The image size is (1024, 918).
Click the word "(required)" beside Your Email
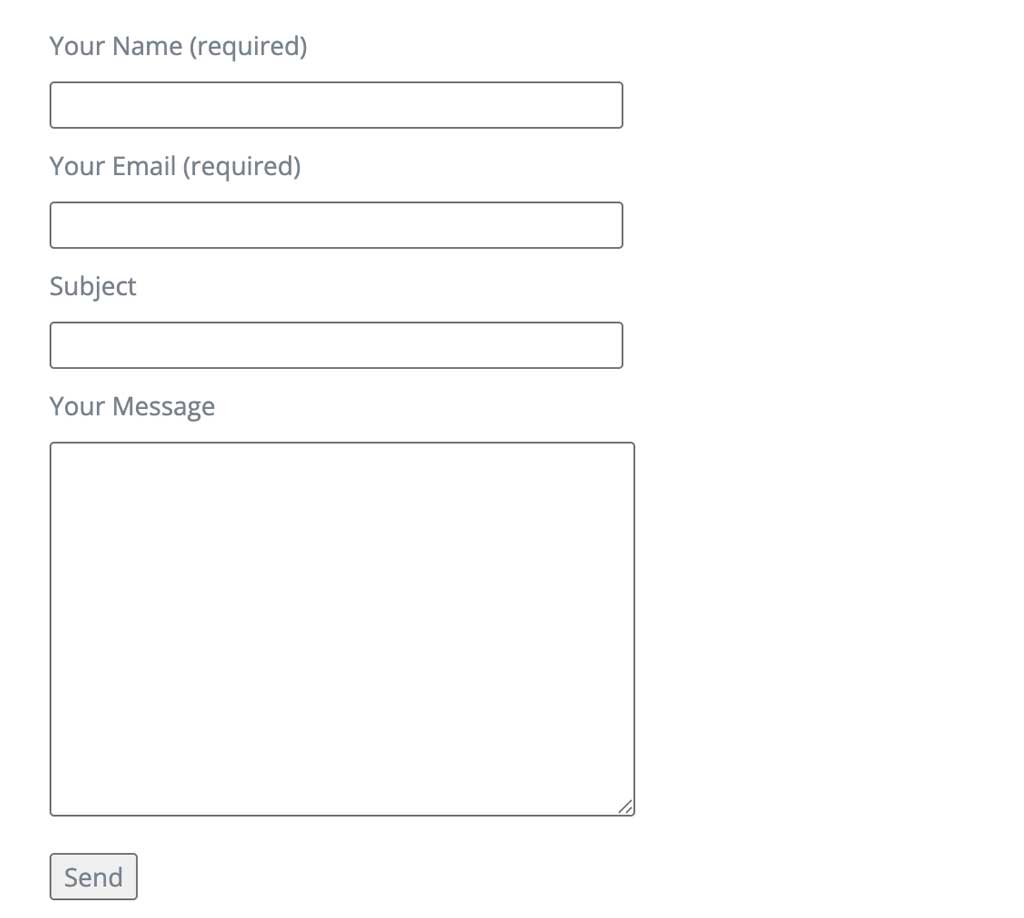[x=241, y=166]
